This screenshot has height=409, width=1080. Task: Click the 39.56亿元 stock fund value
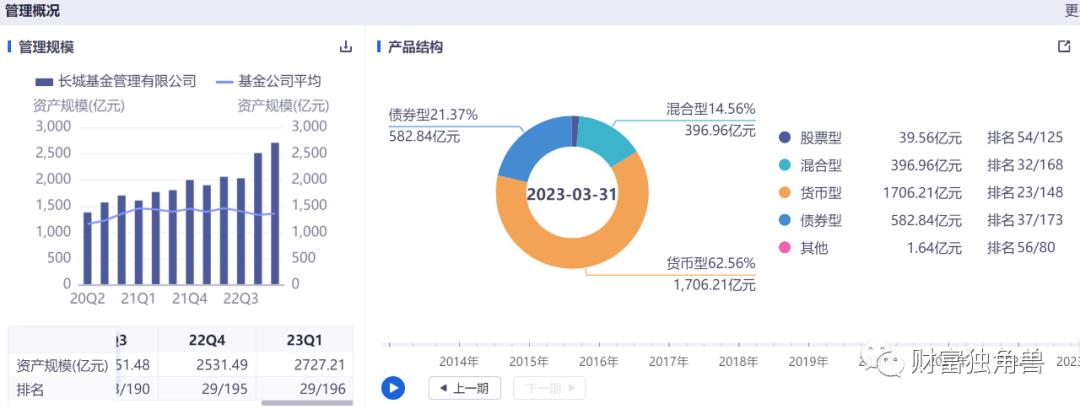[930, 138]
